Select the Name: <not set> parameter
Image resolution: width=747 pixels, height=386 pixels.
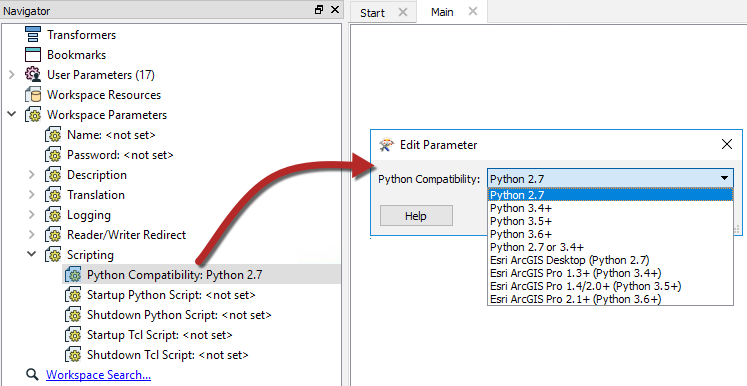pos(111,135)
